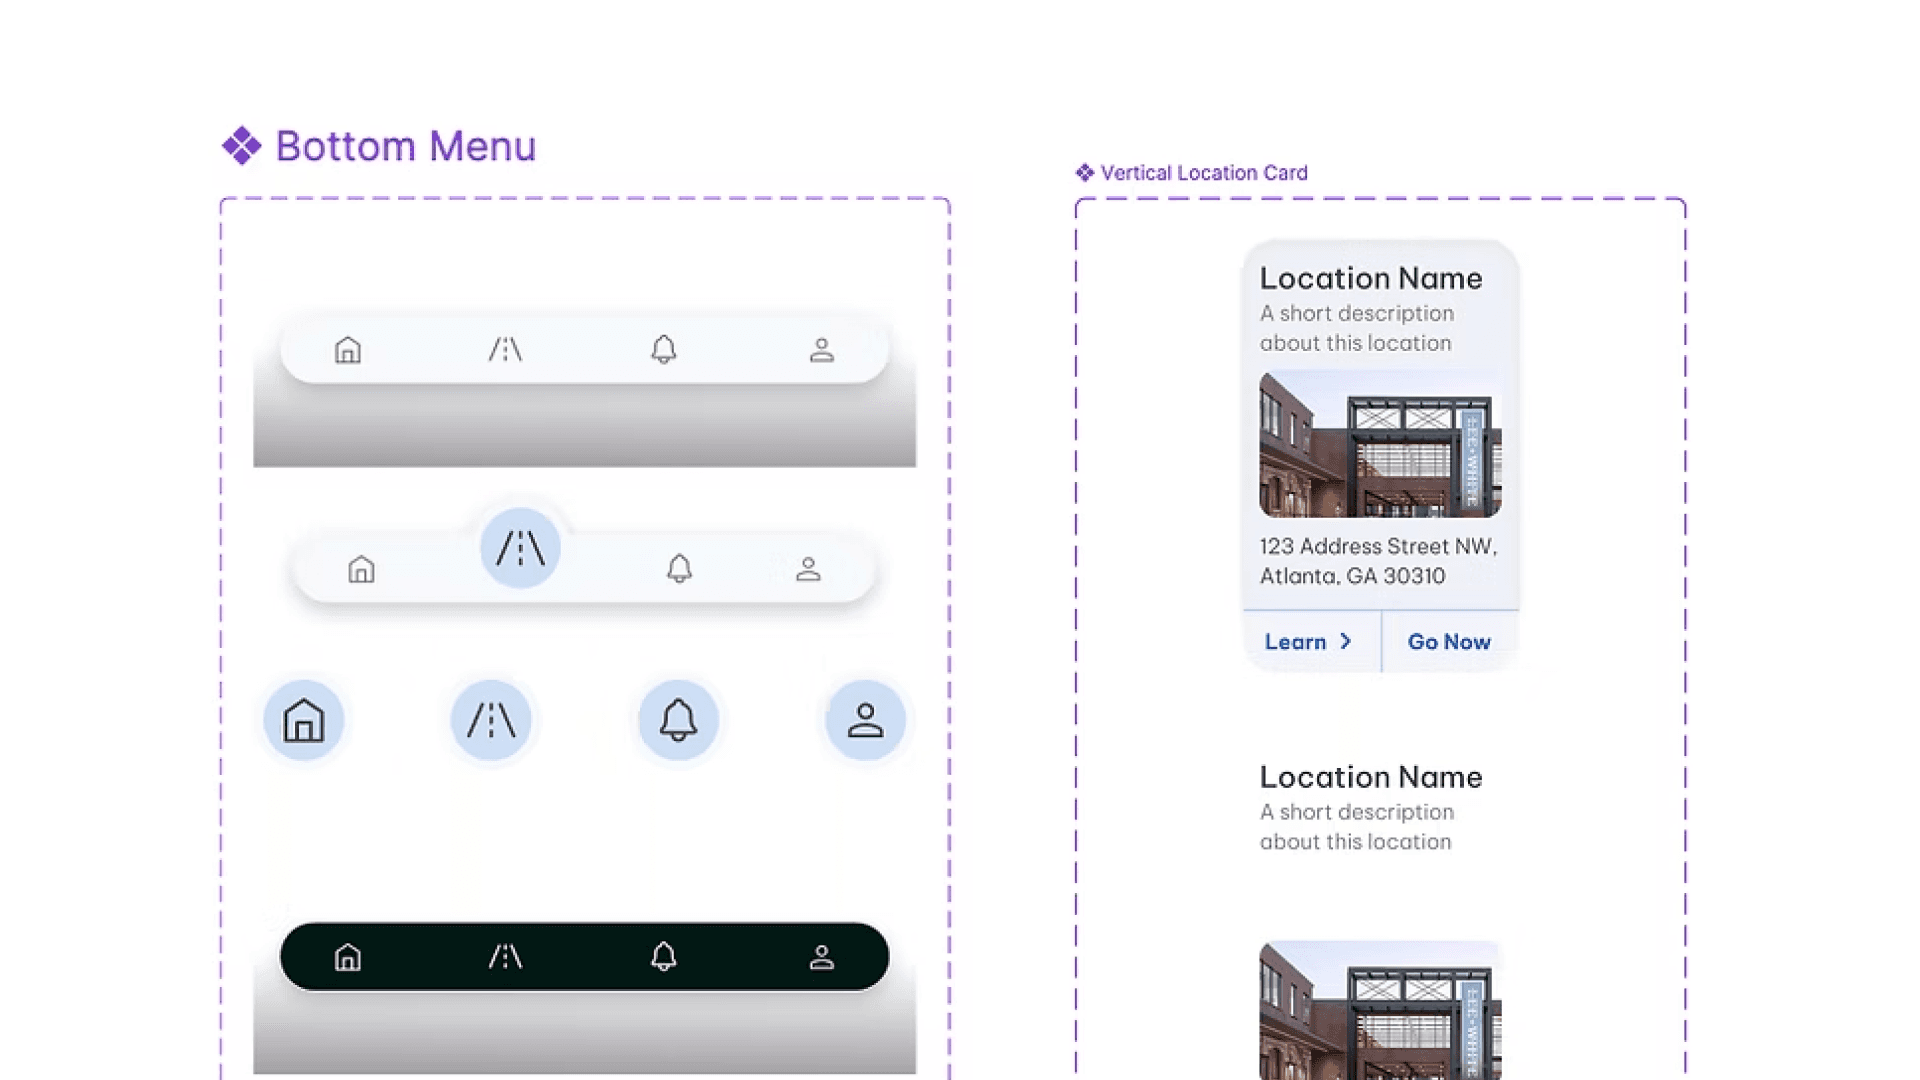Click the large blue circular road button

coord(491,720)
